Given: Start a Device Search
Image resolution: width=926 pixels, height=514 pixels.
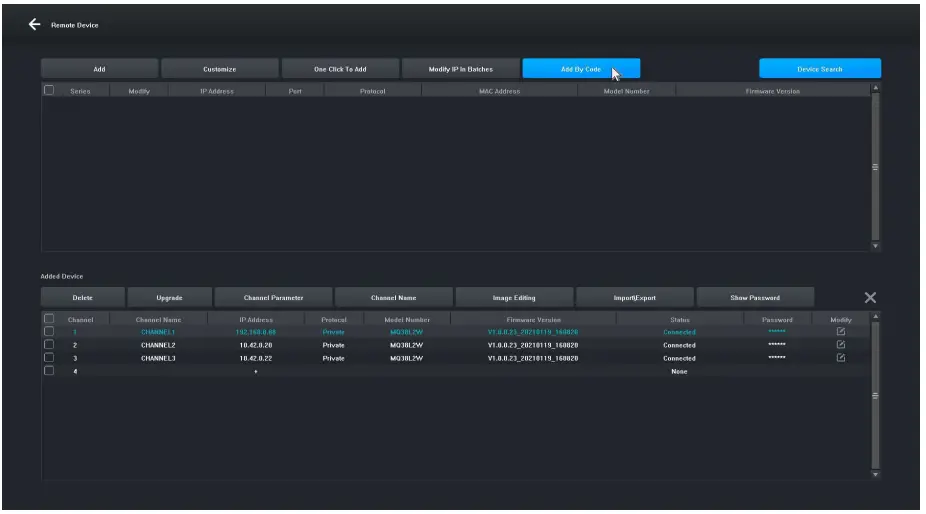Looking at the screenshot, I should 820,69.
